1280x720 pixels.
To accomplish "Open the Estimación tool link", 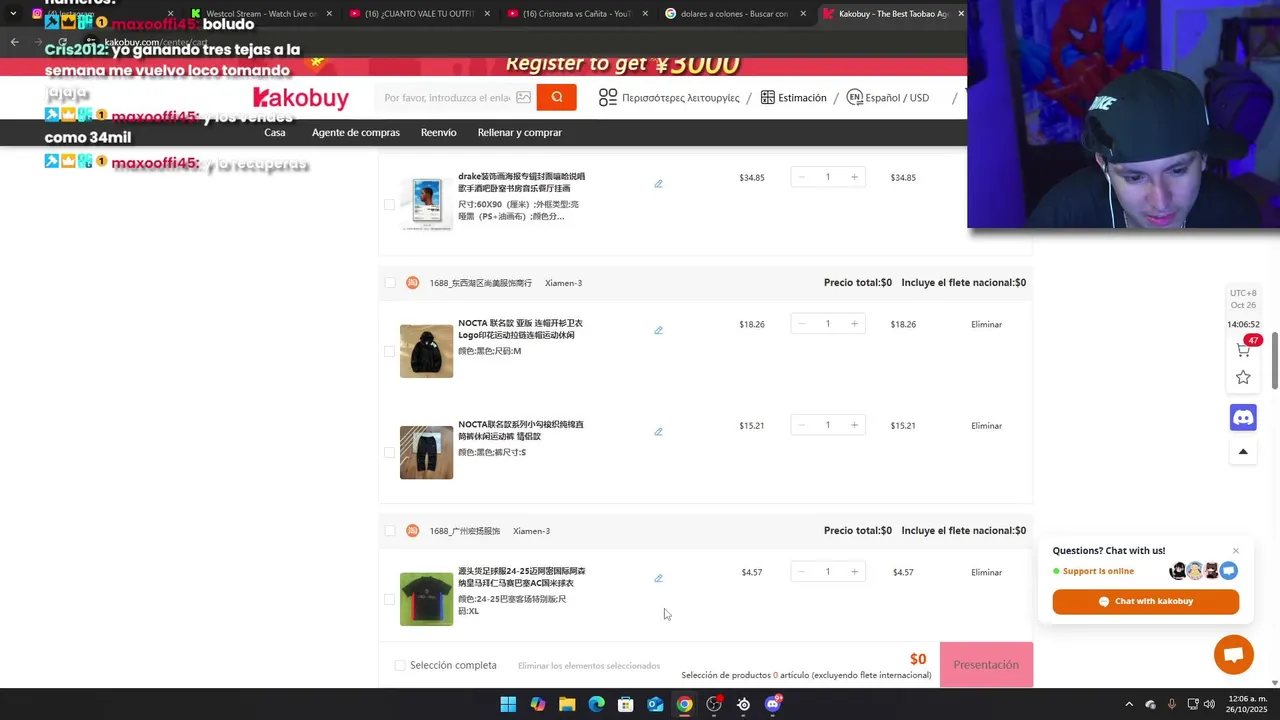I will tap(794, 97).
